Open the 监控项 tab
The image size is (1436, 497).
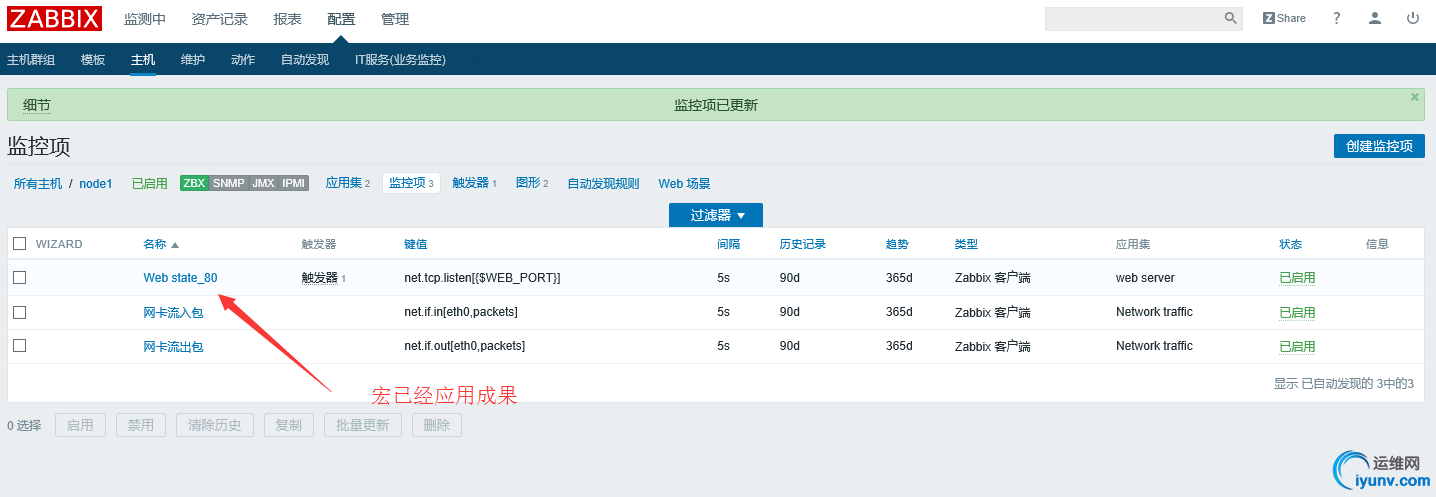411,183
